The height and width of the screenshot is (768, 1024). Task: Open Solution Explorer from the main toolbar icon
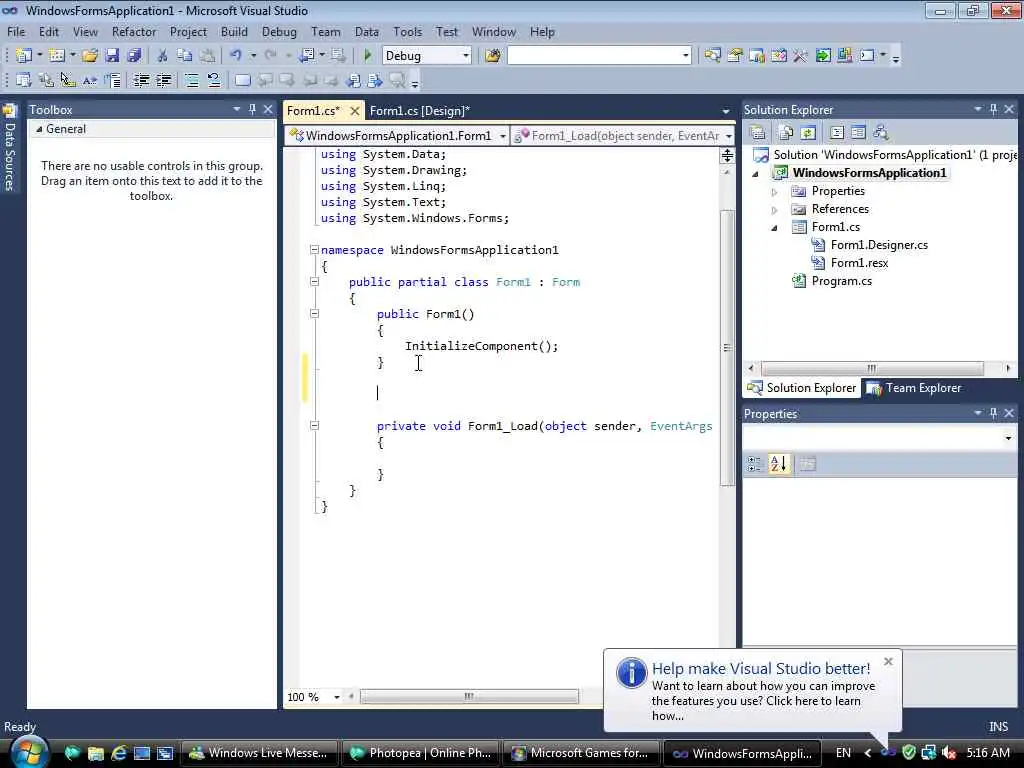click(x=712, y=56)
